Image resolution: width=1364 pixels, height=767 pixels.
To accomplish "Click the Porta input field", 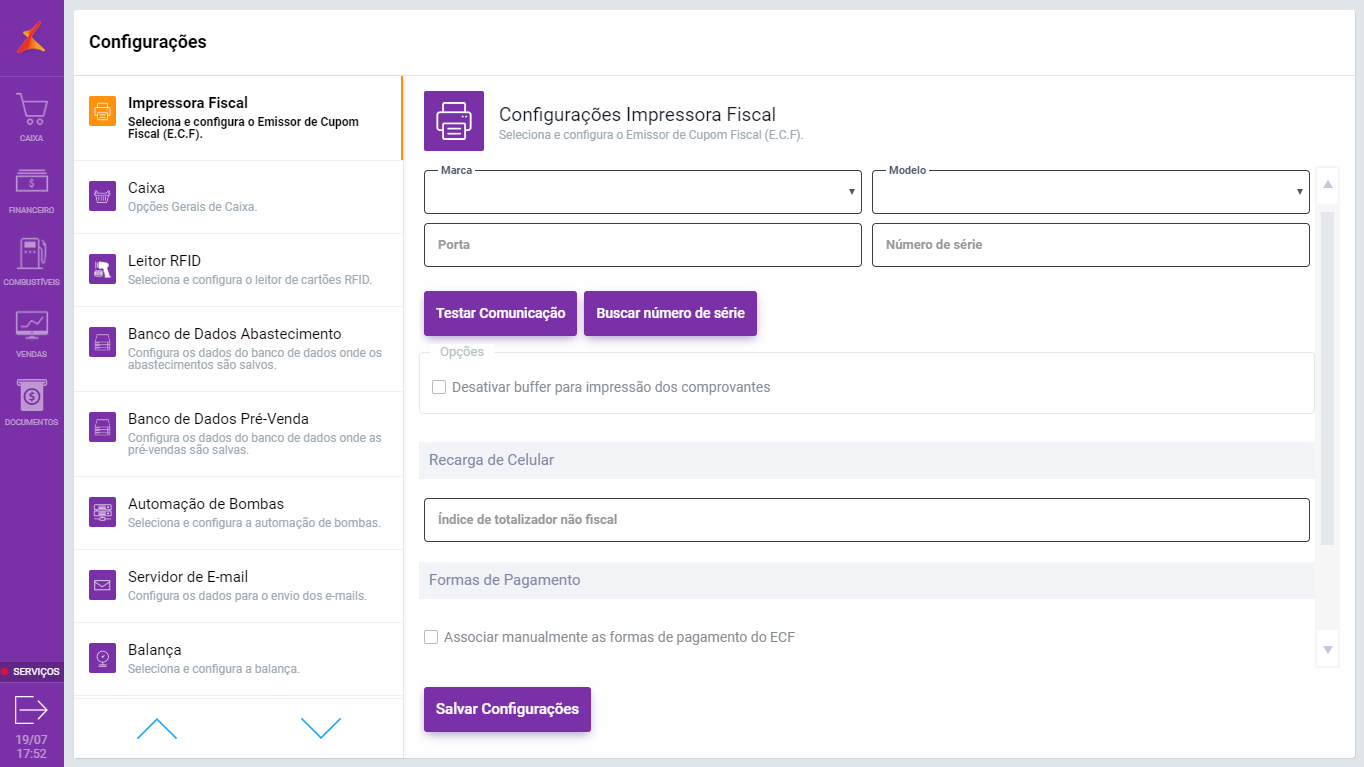I will coord(642,245).
